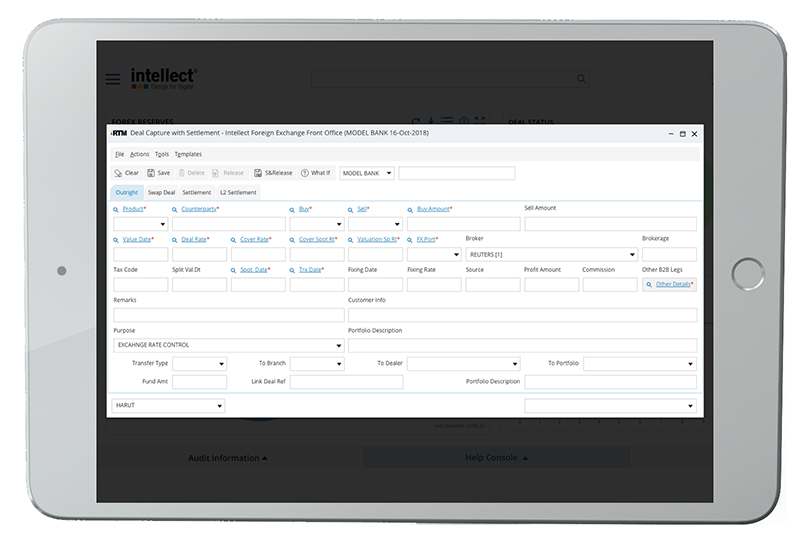Switch to the L2 Settlement tab
This screenshot has height=536, width=800.
238,192
